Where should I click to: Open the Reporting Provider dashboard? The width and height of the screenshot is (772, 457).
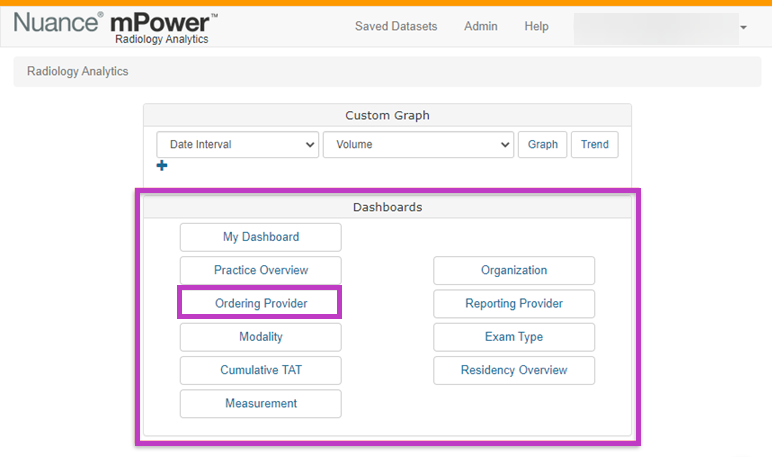point(514,304)
